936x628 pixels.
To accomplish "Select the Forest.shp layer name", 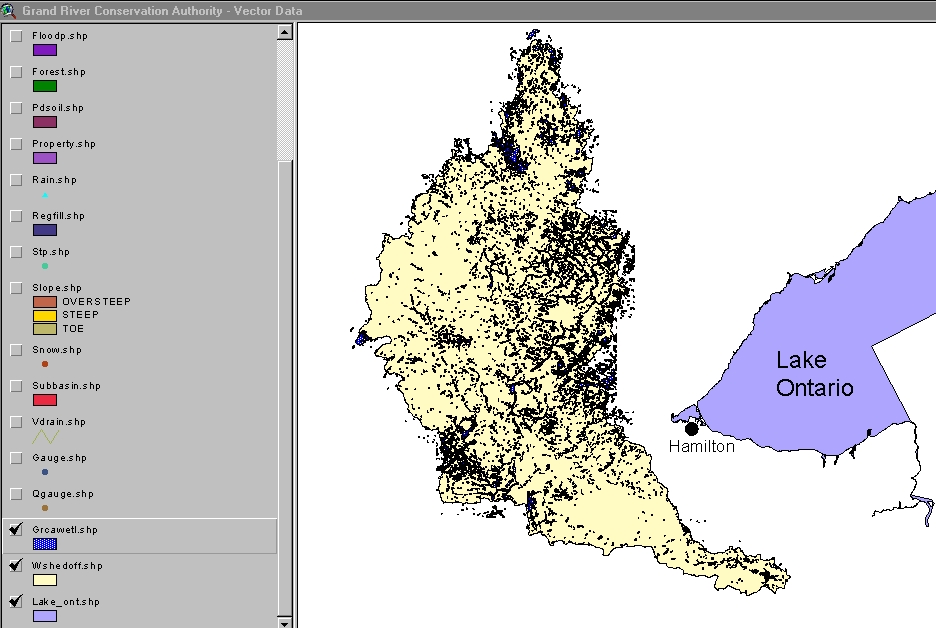I will pyautogui.click(x=59, y=72).
